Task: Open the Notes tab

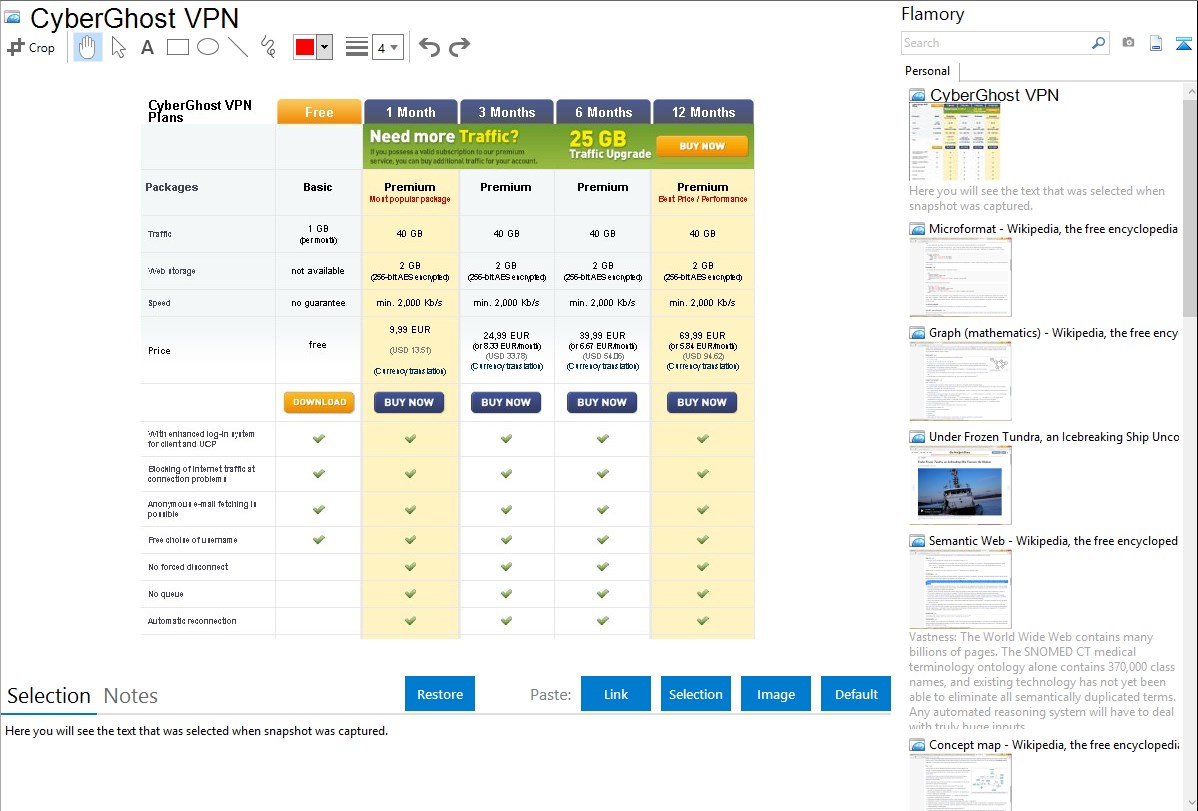Action: tap(131, 696)
